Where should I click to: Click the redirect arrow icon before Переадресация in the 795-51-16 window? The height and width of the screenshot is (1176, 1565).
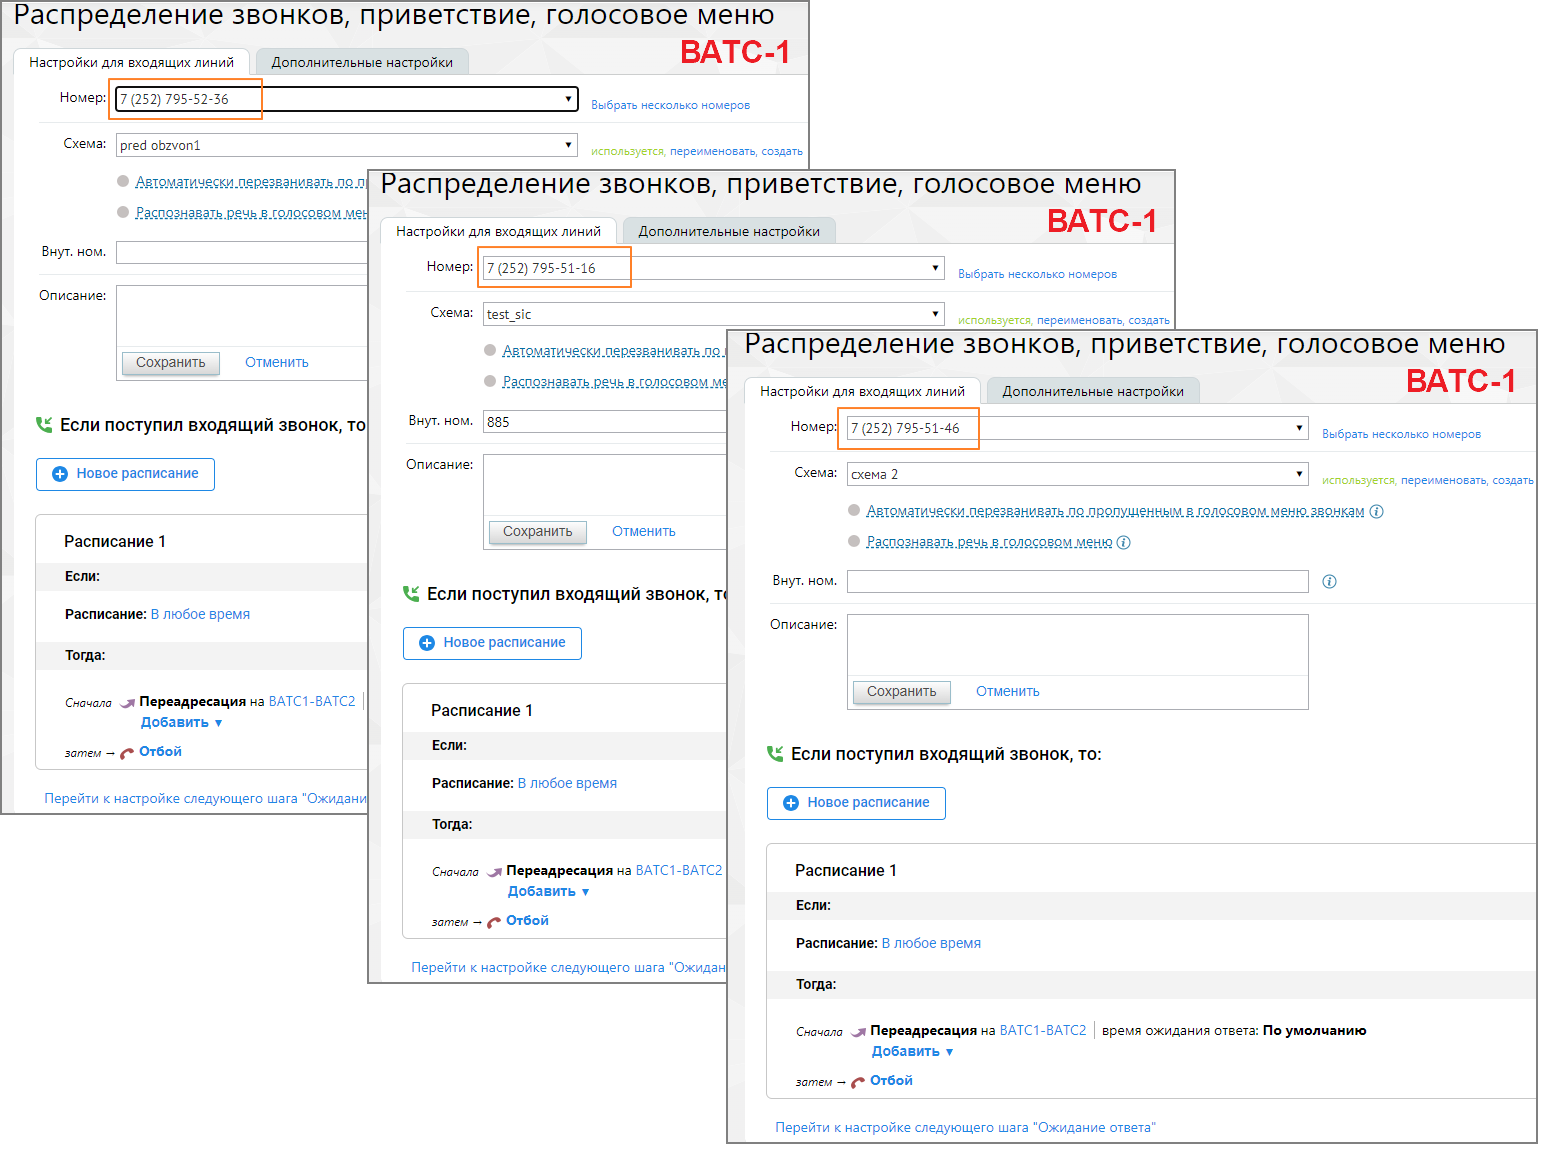point(494,871)
